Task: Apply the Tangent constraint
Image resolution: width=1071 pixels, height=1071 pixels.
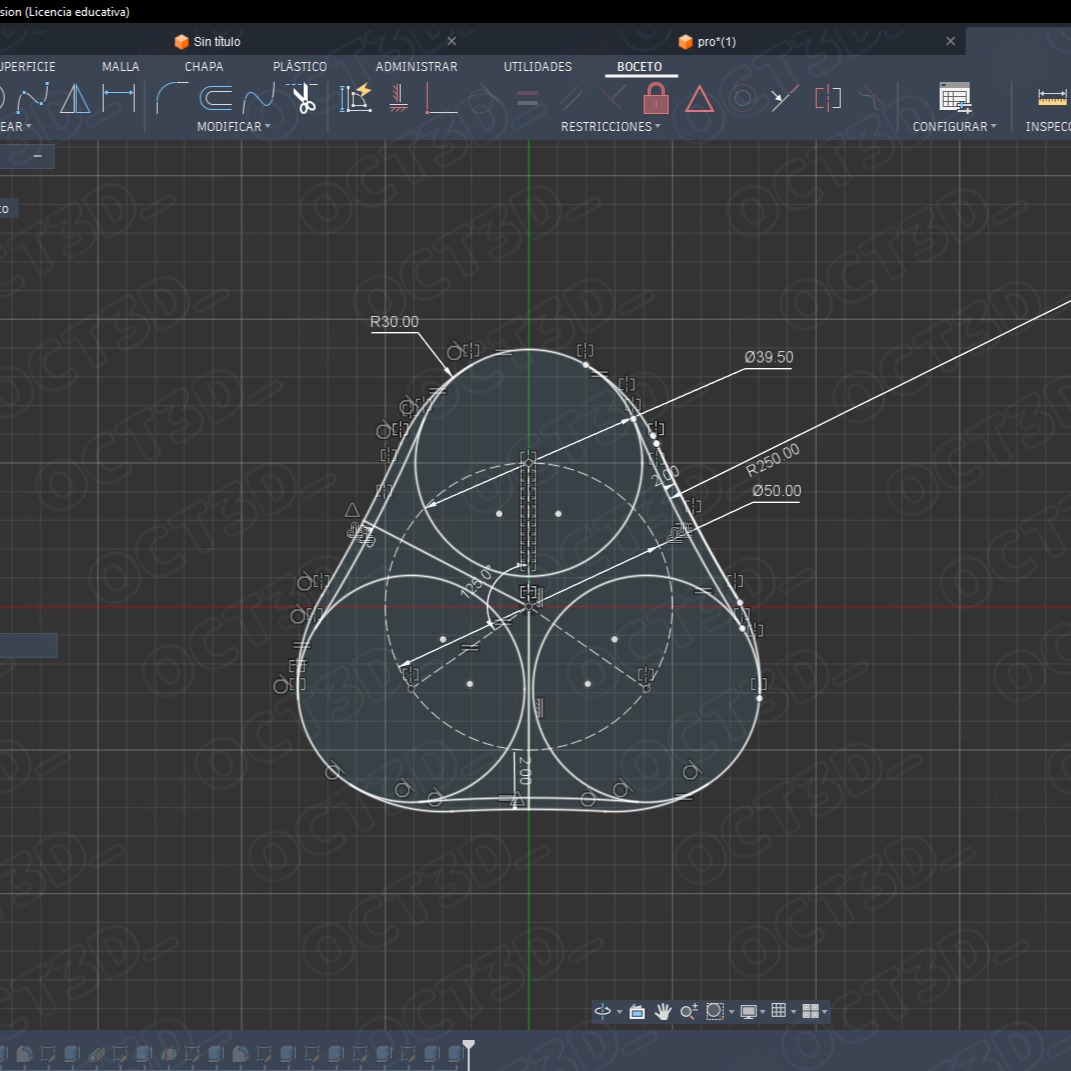Action: [x=485, y=98]
